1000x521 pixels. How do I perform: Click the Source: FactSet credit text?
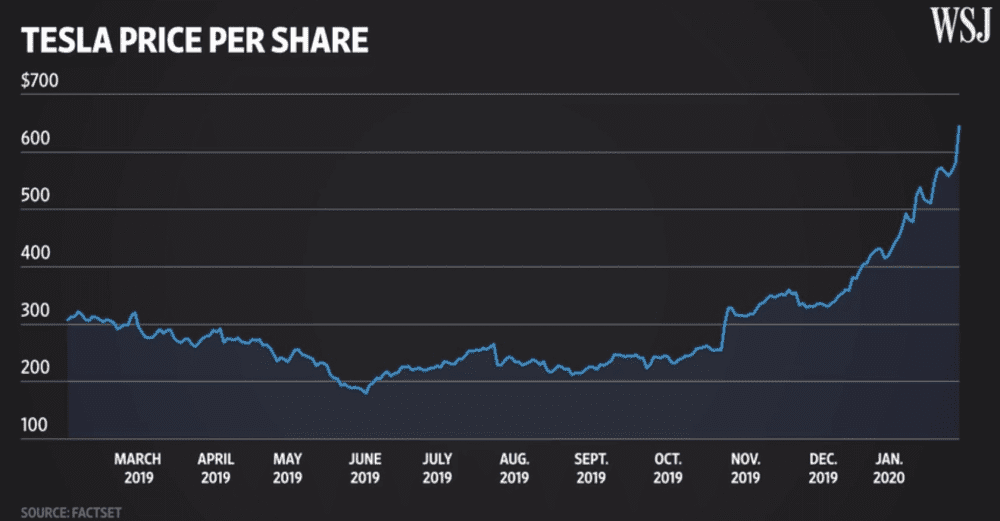tap(71, 512)
